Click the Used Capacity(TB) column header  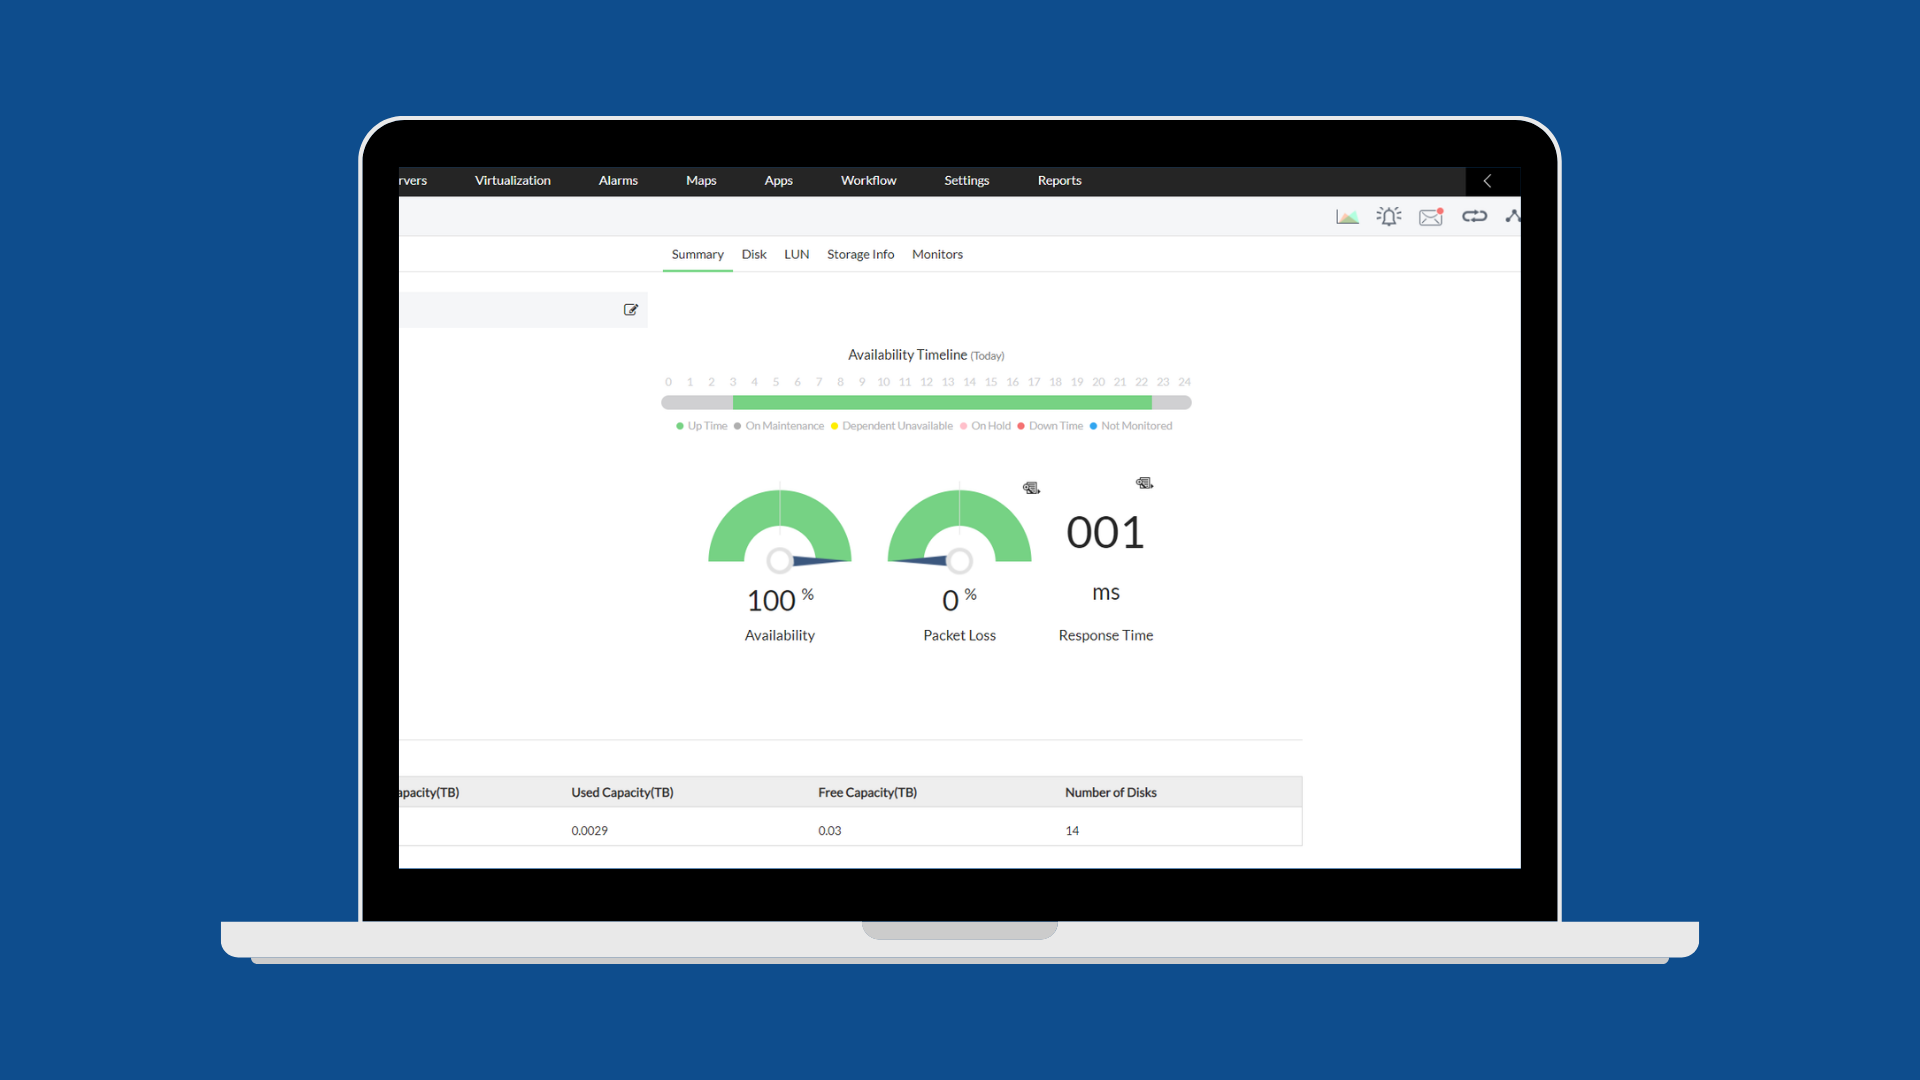pyautogui.click(x=622, y=792)
